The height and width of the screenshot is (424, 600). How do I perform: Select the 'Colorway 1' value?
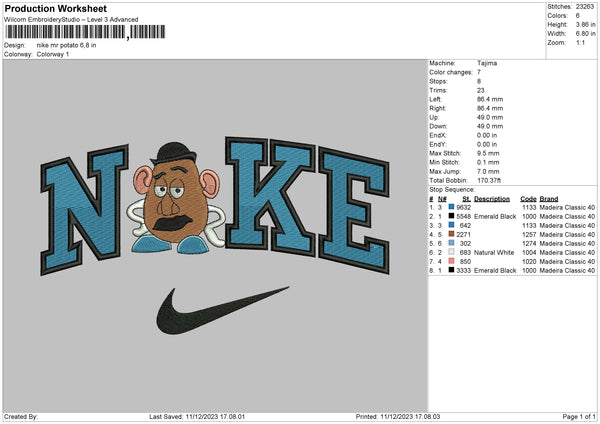[53, 54]
